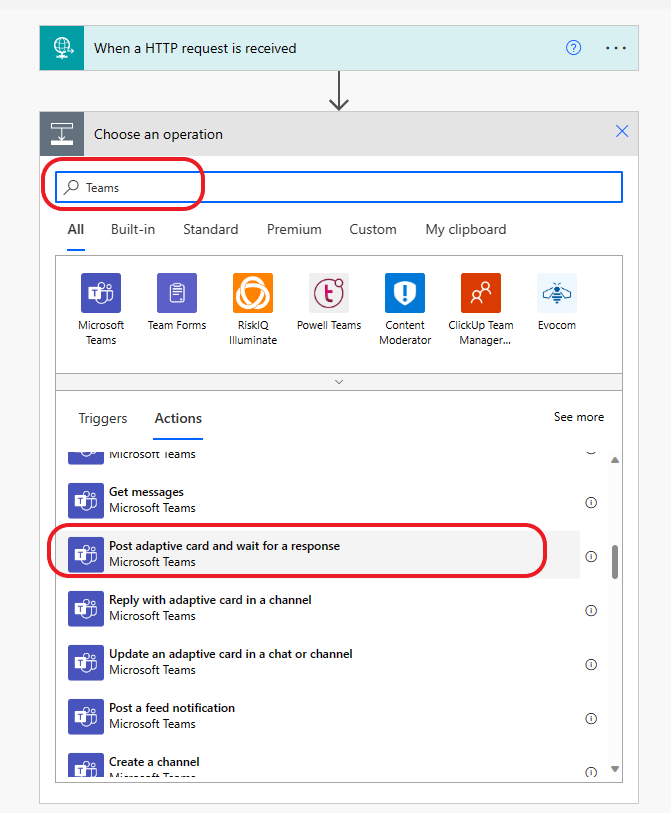Open help for the HTTP request trigger

(x=573, y=48)
